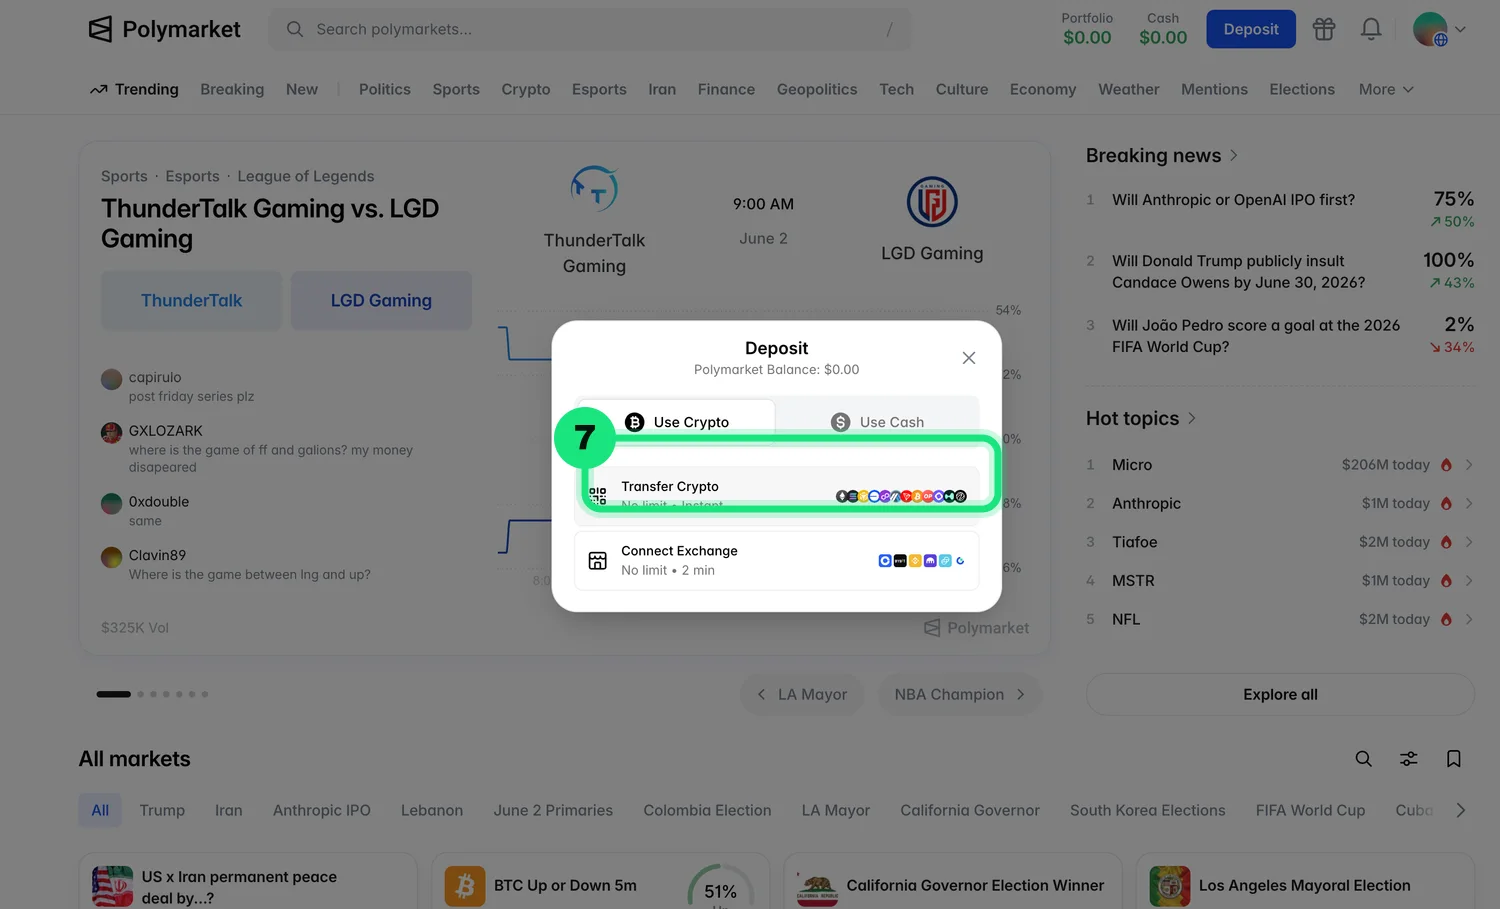This screenshot has width=1500, height=909.
Task: Select the Anthropic IPO filter tab
Action: coord(322,810)
